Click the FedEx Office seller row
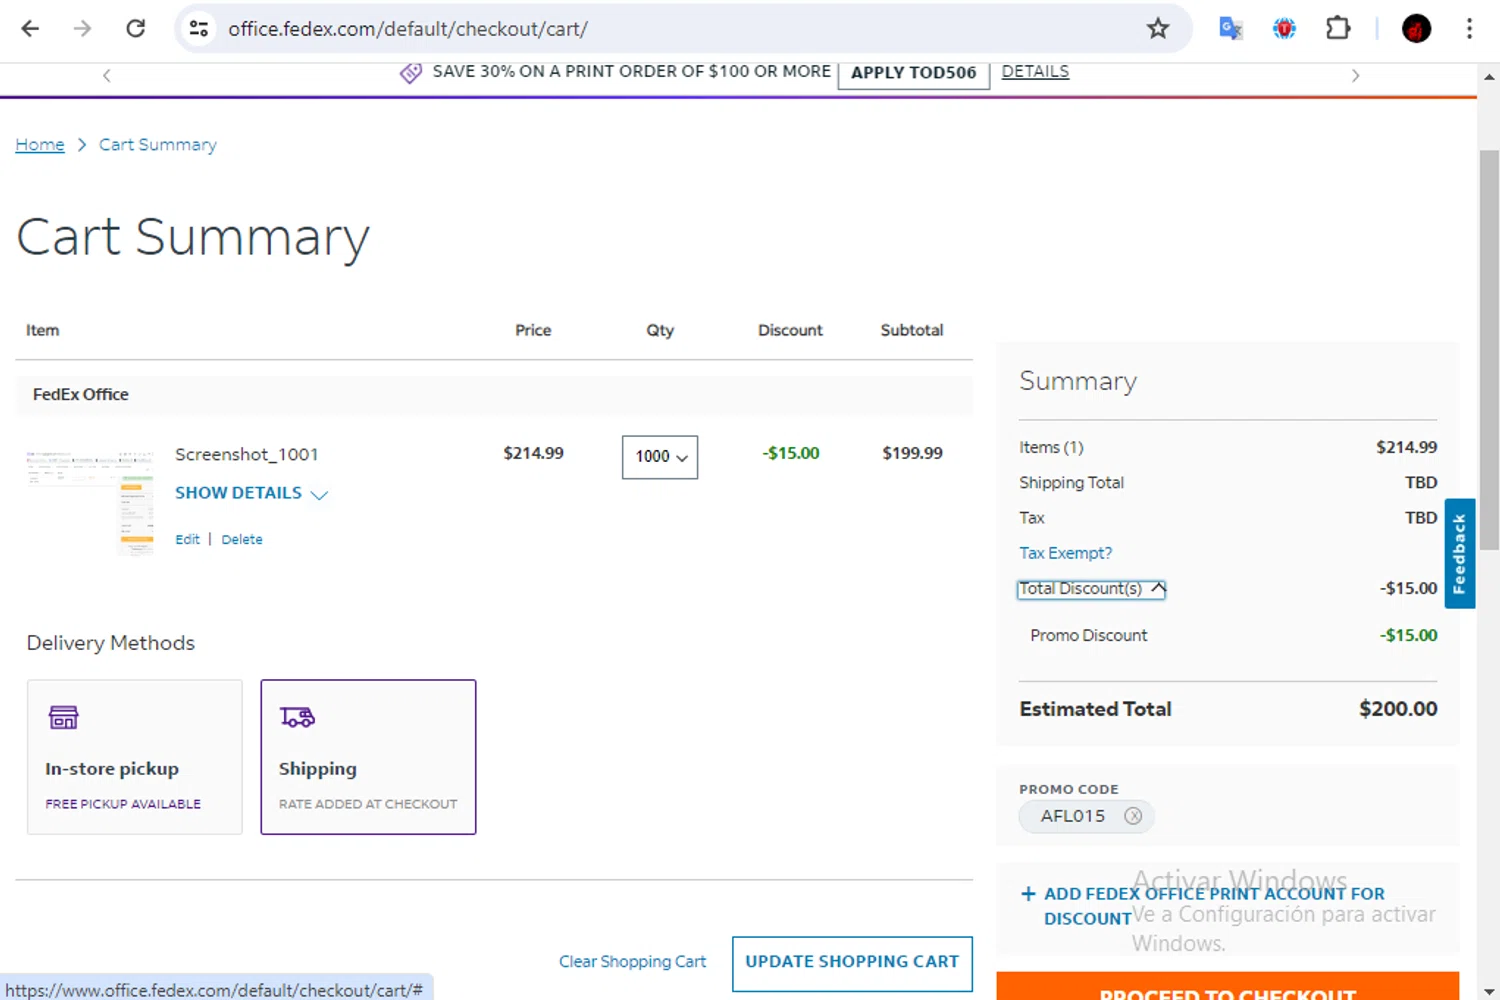Image resolution: width=1500 pixels, height=1000 pixels. point(494,395)
